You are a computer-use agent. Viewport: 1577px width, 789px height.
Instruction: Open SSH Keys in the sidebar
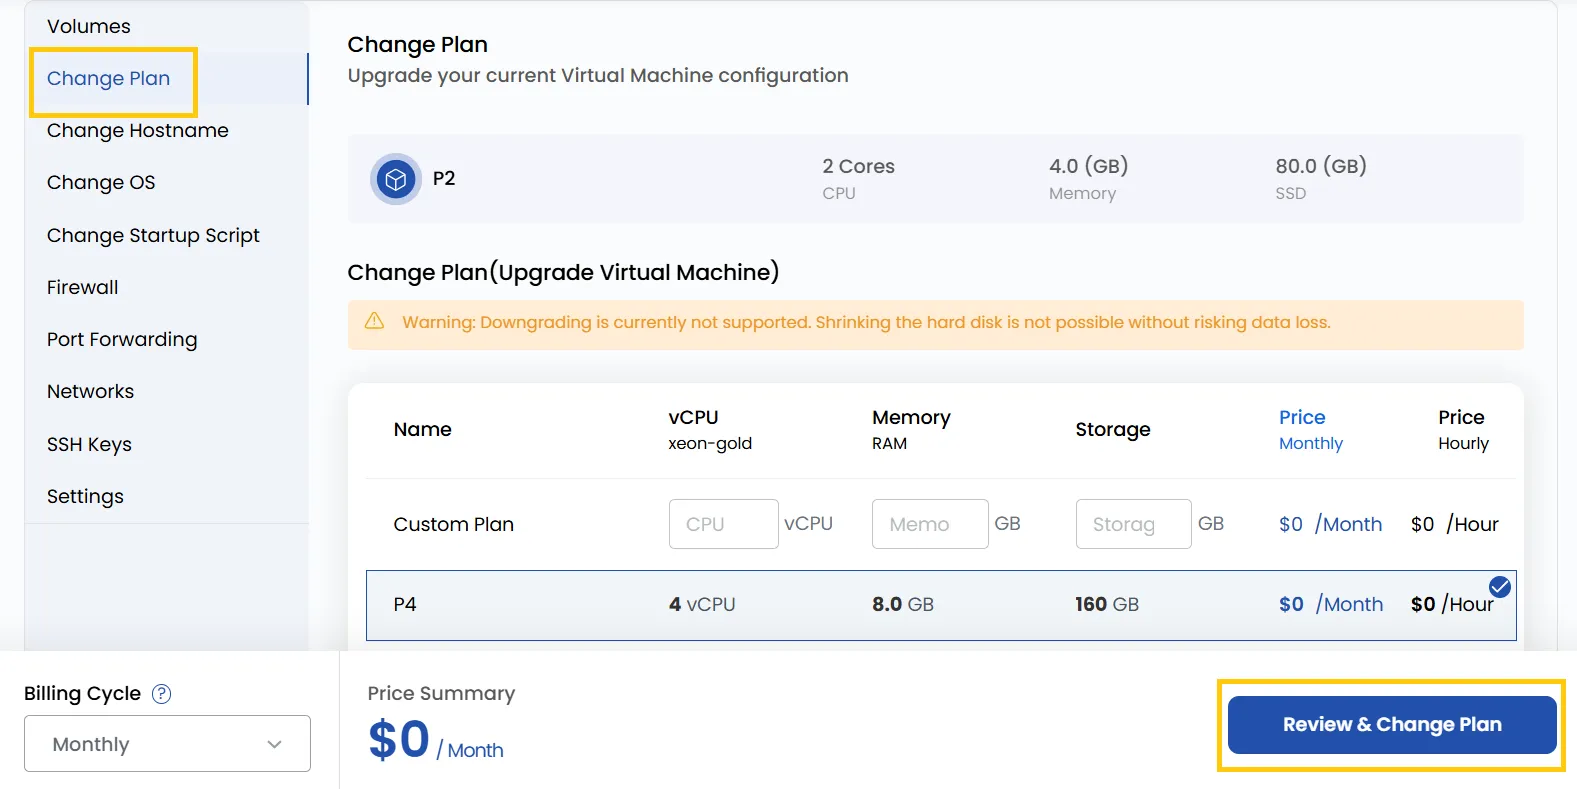click(x=89, y=444)
